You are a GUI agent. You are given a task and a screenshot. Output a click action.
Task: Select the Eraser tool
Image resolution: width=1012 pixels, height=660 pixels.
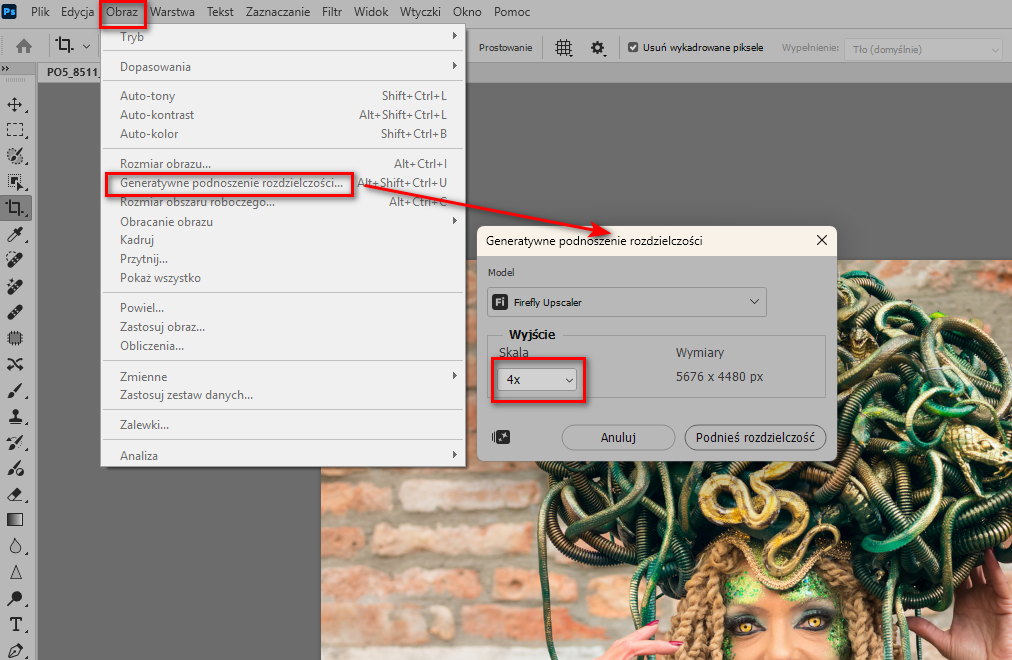pyautogui.click(x=15, y=494)
